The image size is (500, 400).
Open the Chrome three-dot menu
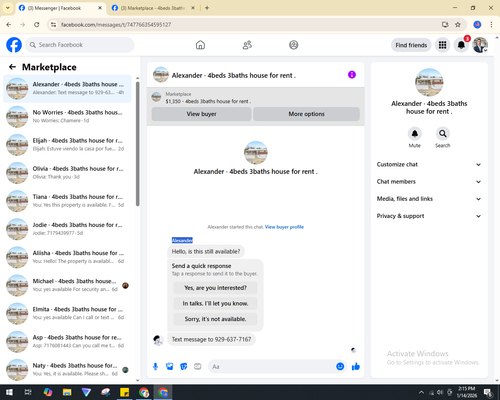click(491, 25)
